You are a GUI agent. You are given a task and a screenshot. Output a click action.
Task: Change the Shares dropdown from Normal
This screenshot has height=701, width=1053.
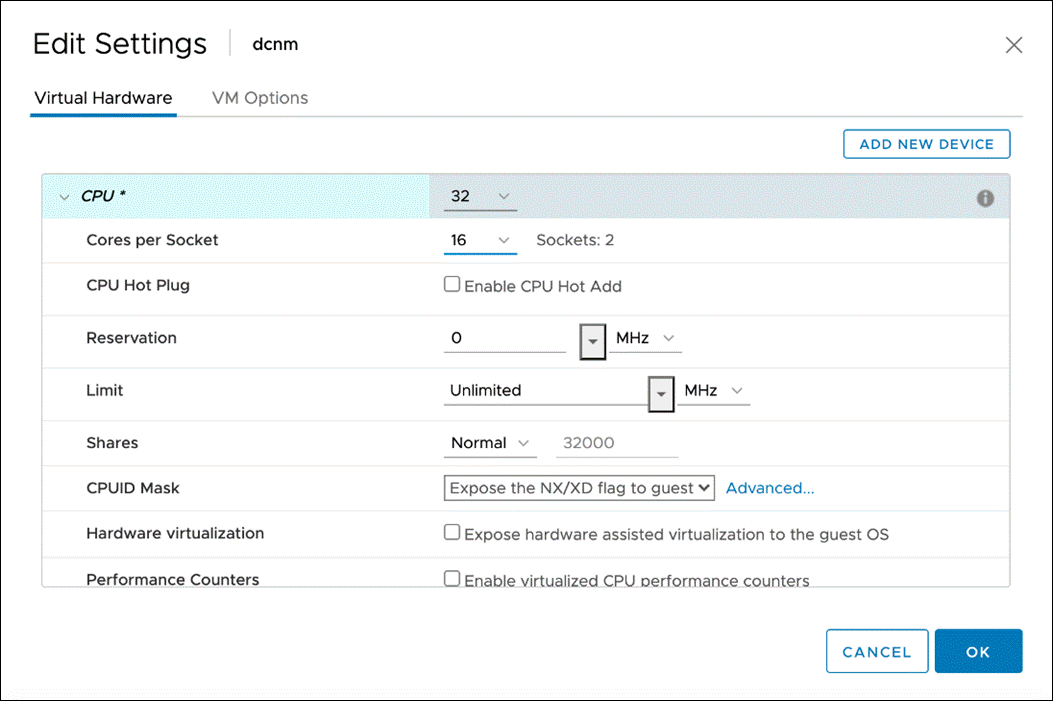(x=489, y=442)
